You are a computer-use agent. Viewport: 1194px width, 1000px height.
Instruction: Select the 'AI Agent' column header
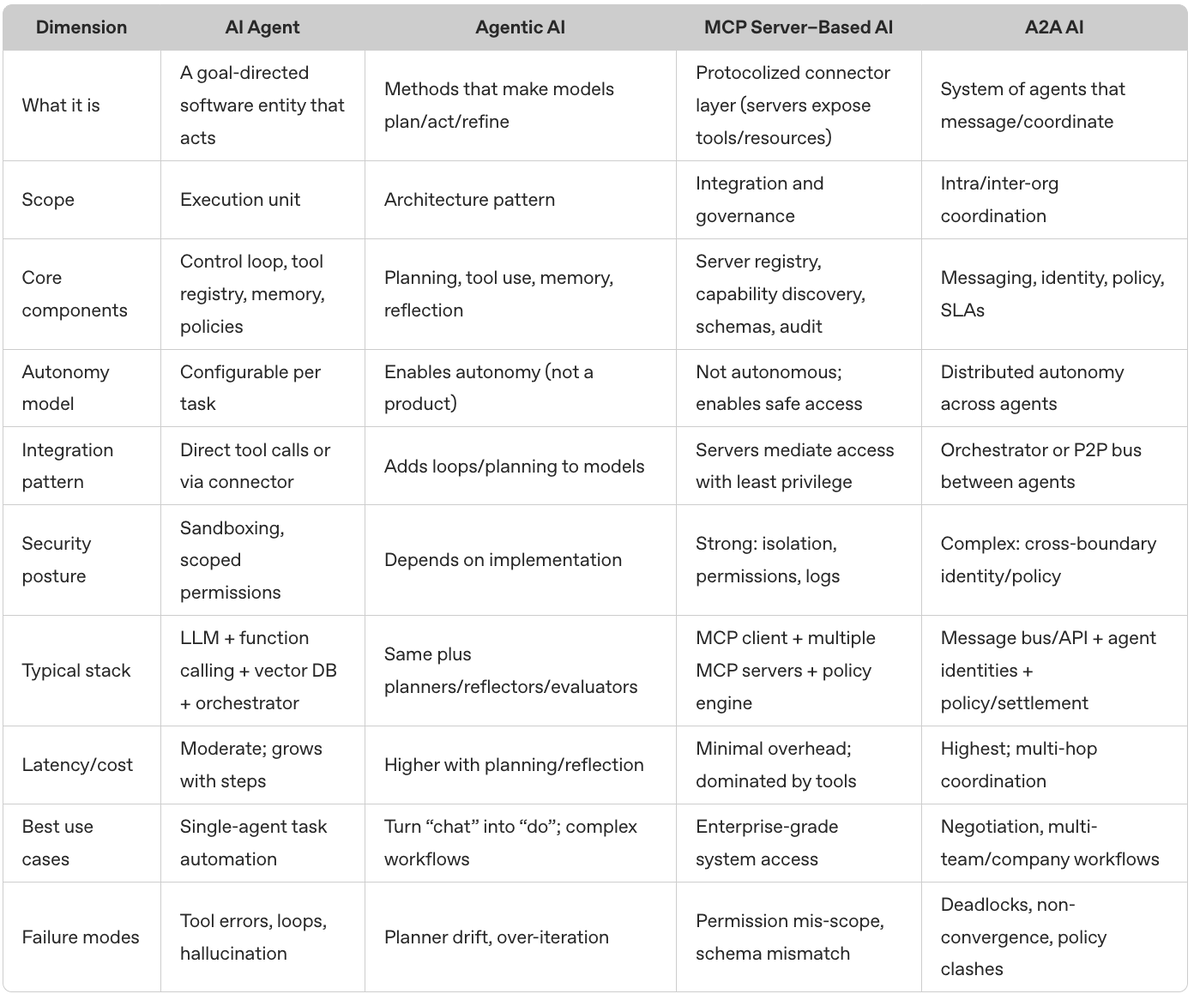click(262, 27)
